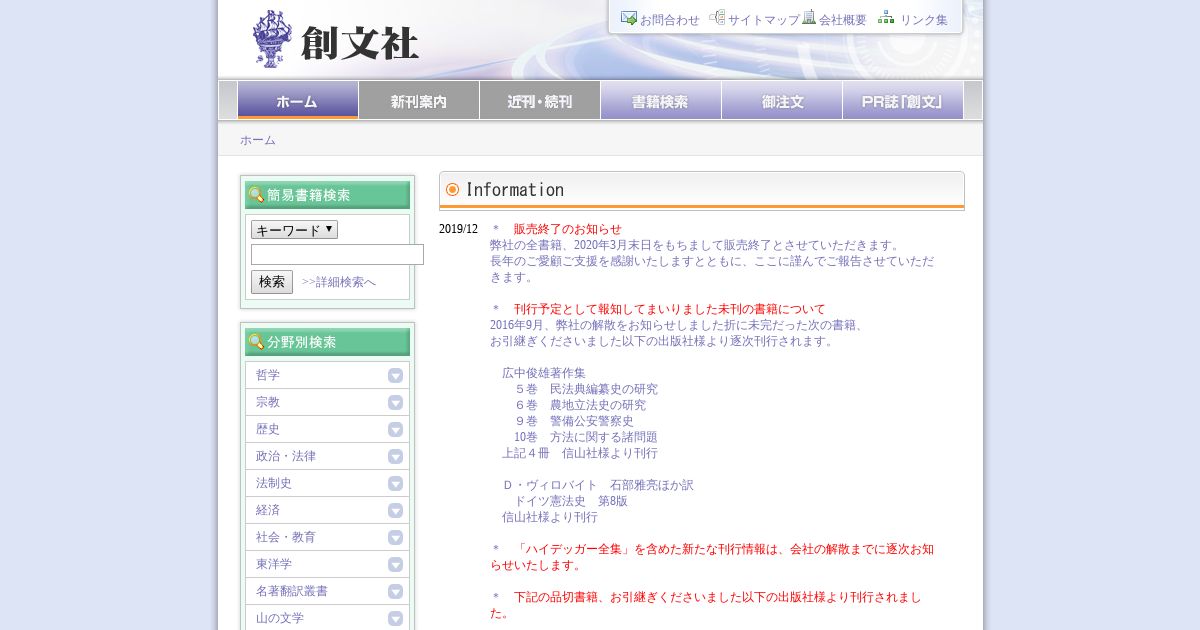This screenshot has height=630, width=1200.
Task: Click the 10巻 方法に関する諸問題 line
Action: pyautogui.click(x=586, y=437)
